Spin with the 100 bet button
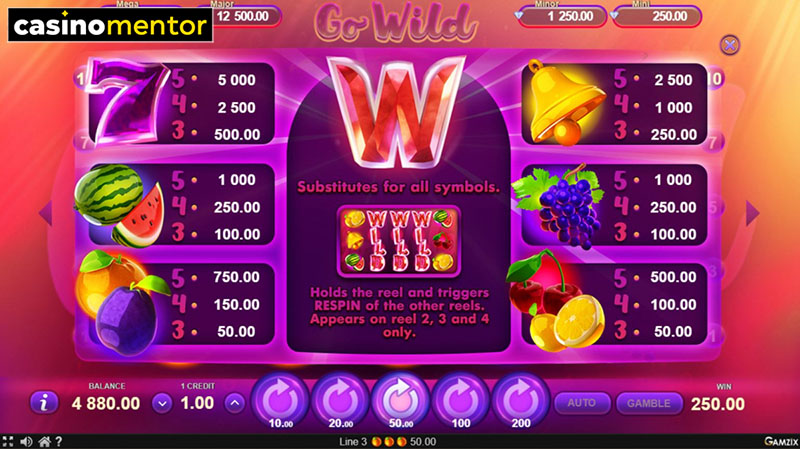 tap(461, 401)
